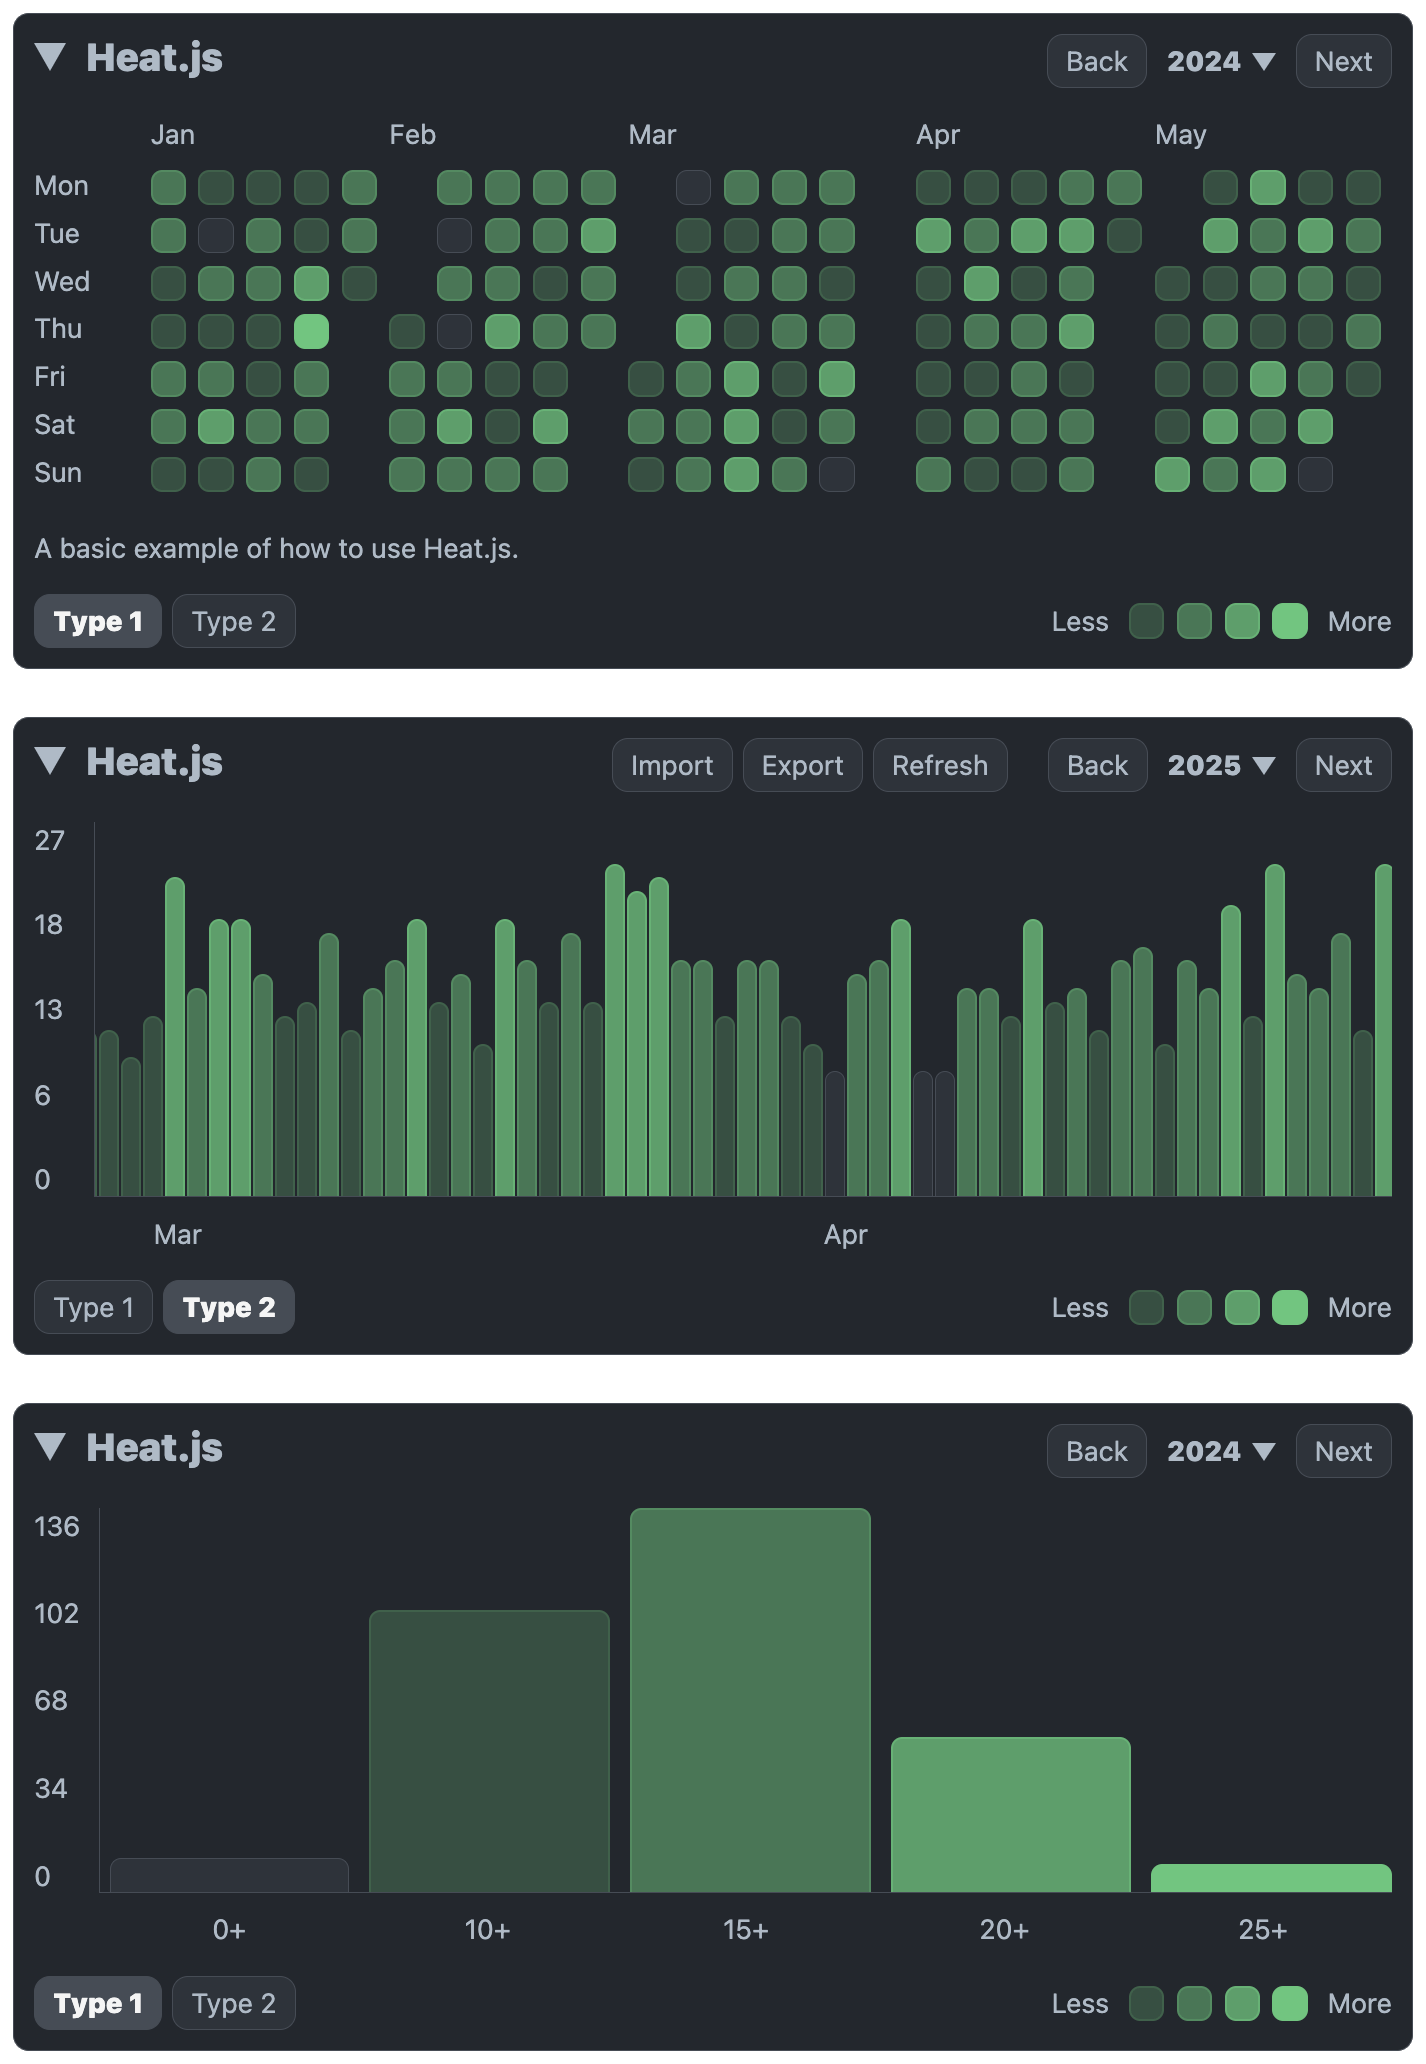Screen dimensions: 1426x2064
Task: Click the 10+ statistics bar
Action: tap(489, 1751)
